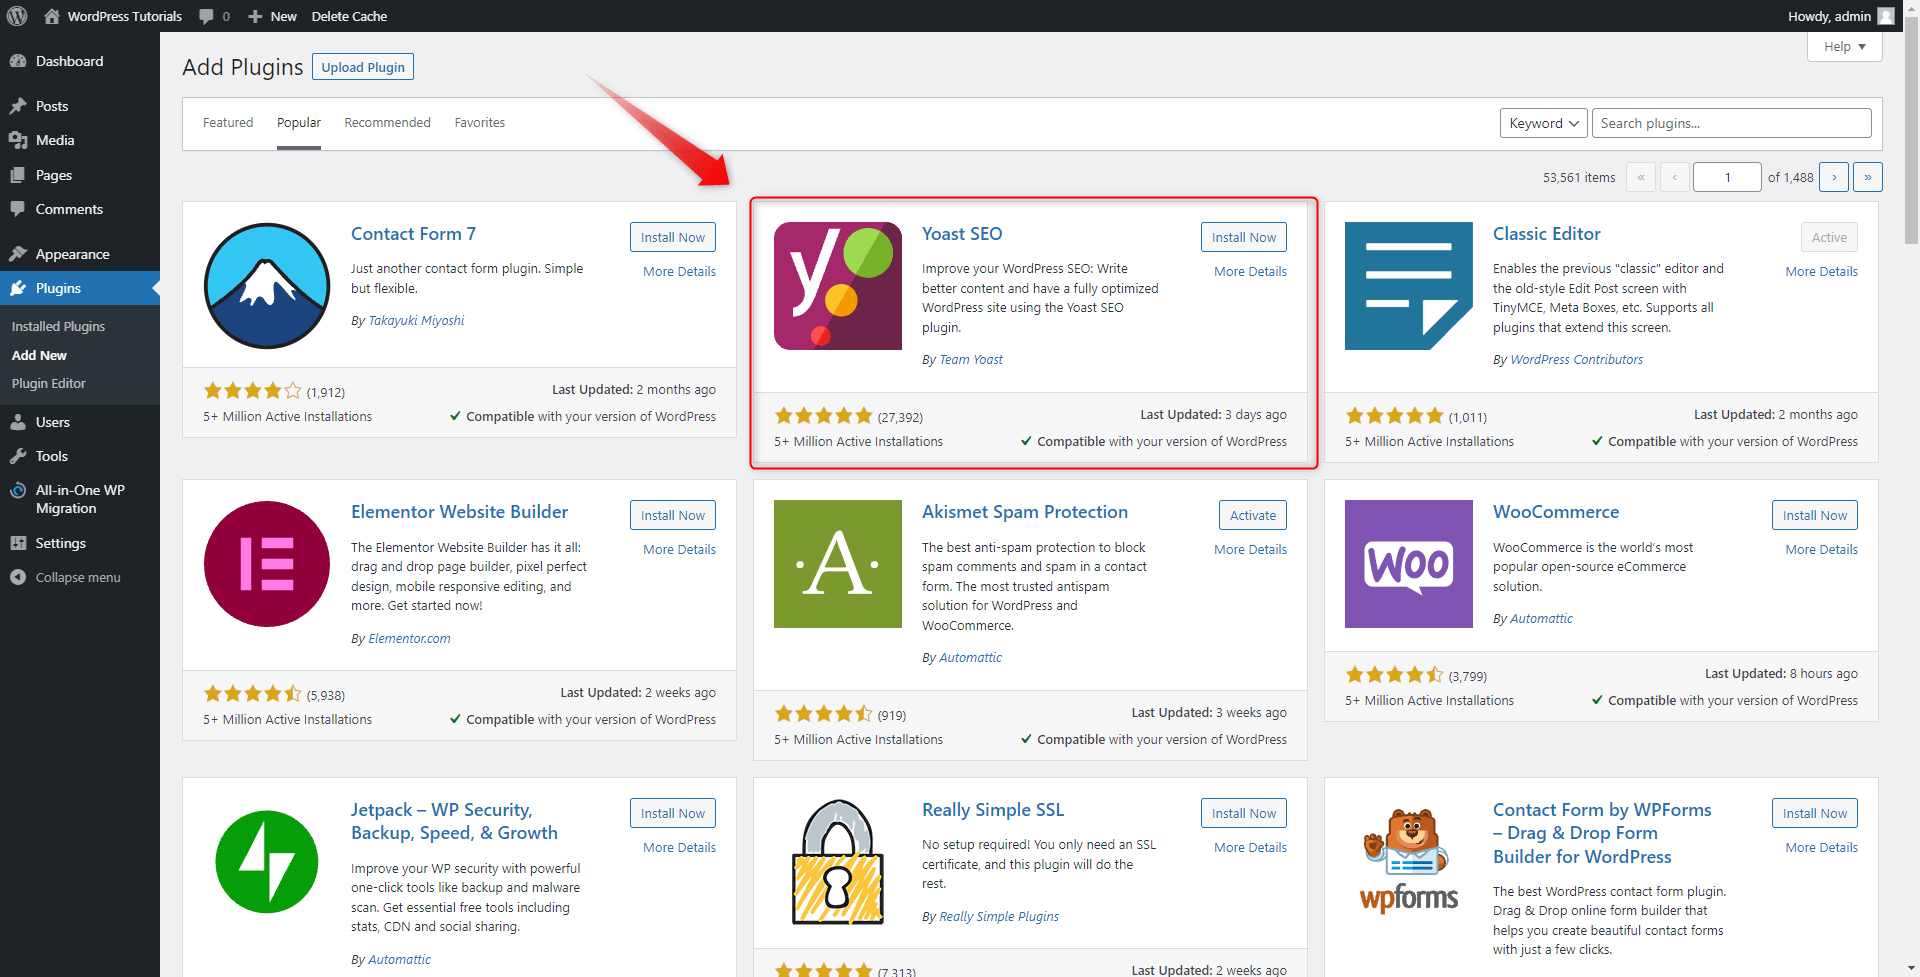Jump to the last page of plugins
This screenshot has height=977, width=1920.
point(1867,177)
